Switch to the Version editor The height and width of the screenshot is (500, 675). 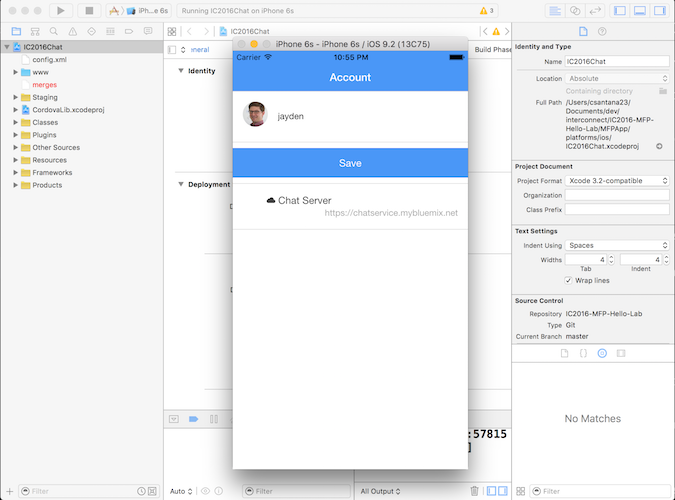pos(594,11)
